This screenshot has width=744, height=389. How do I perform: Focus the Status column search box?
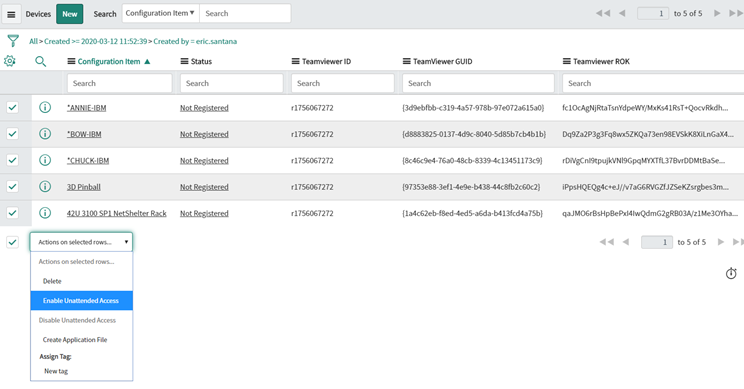point(232,83)
